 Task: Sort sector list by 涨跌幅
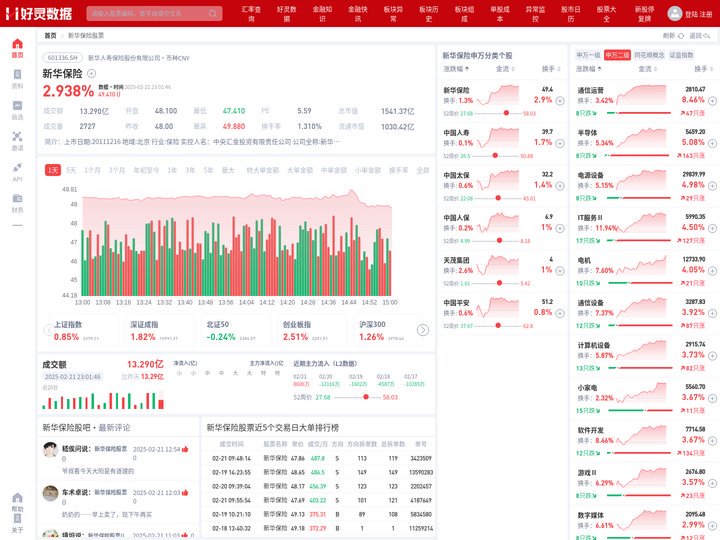[x=588, y=69]
